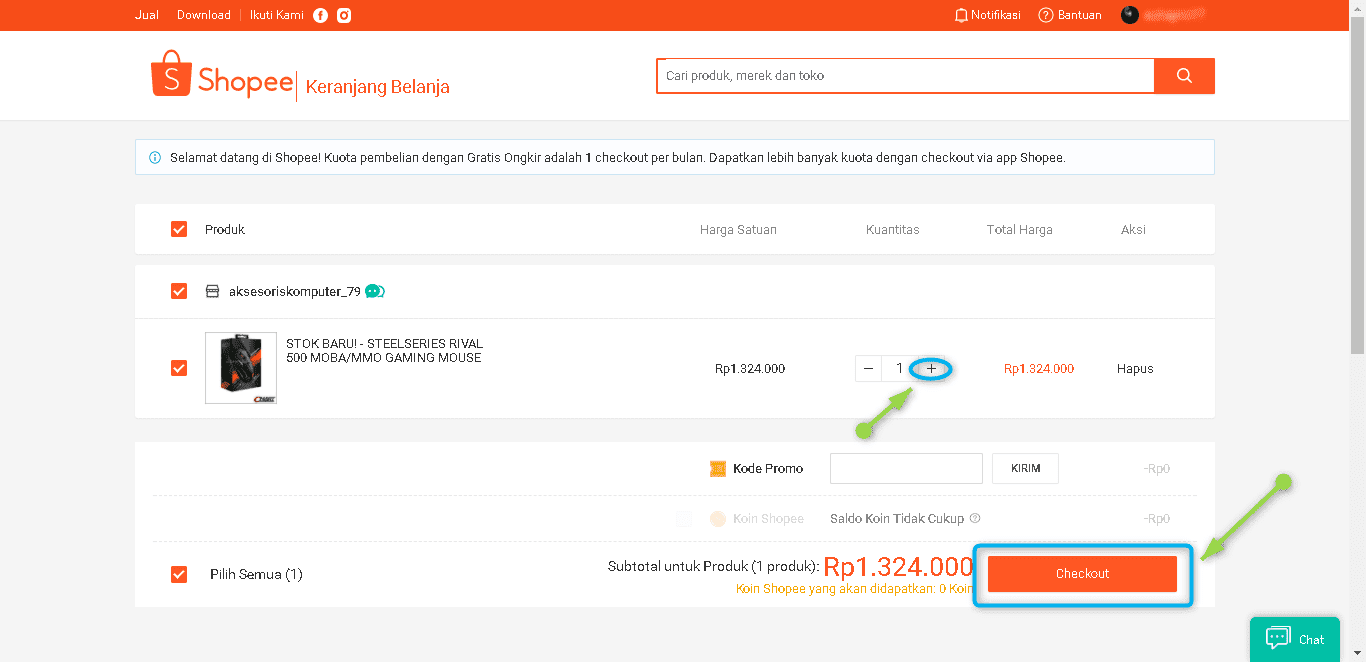Click the Facebook icon in the top bar
1366x662 pixels.
click(319, 15)
